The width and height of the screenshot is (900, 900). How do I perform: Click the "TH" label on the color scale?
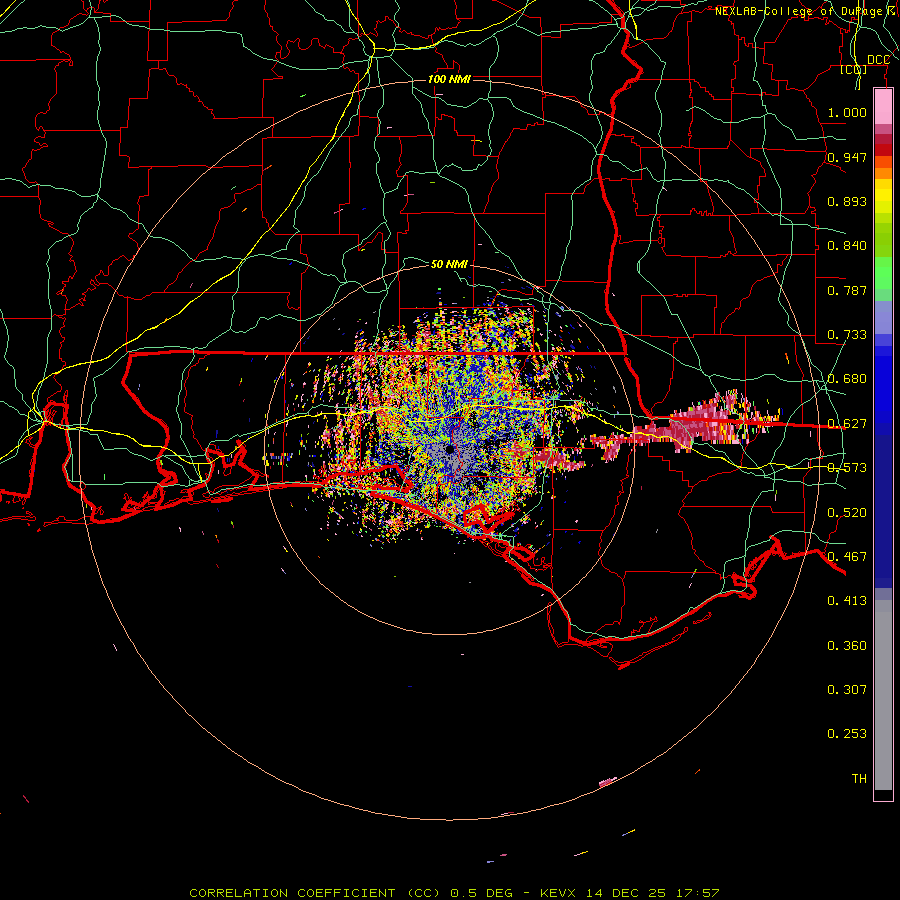(x=859, y=779)
